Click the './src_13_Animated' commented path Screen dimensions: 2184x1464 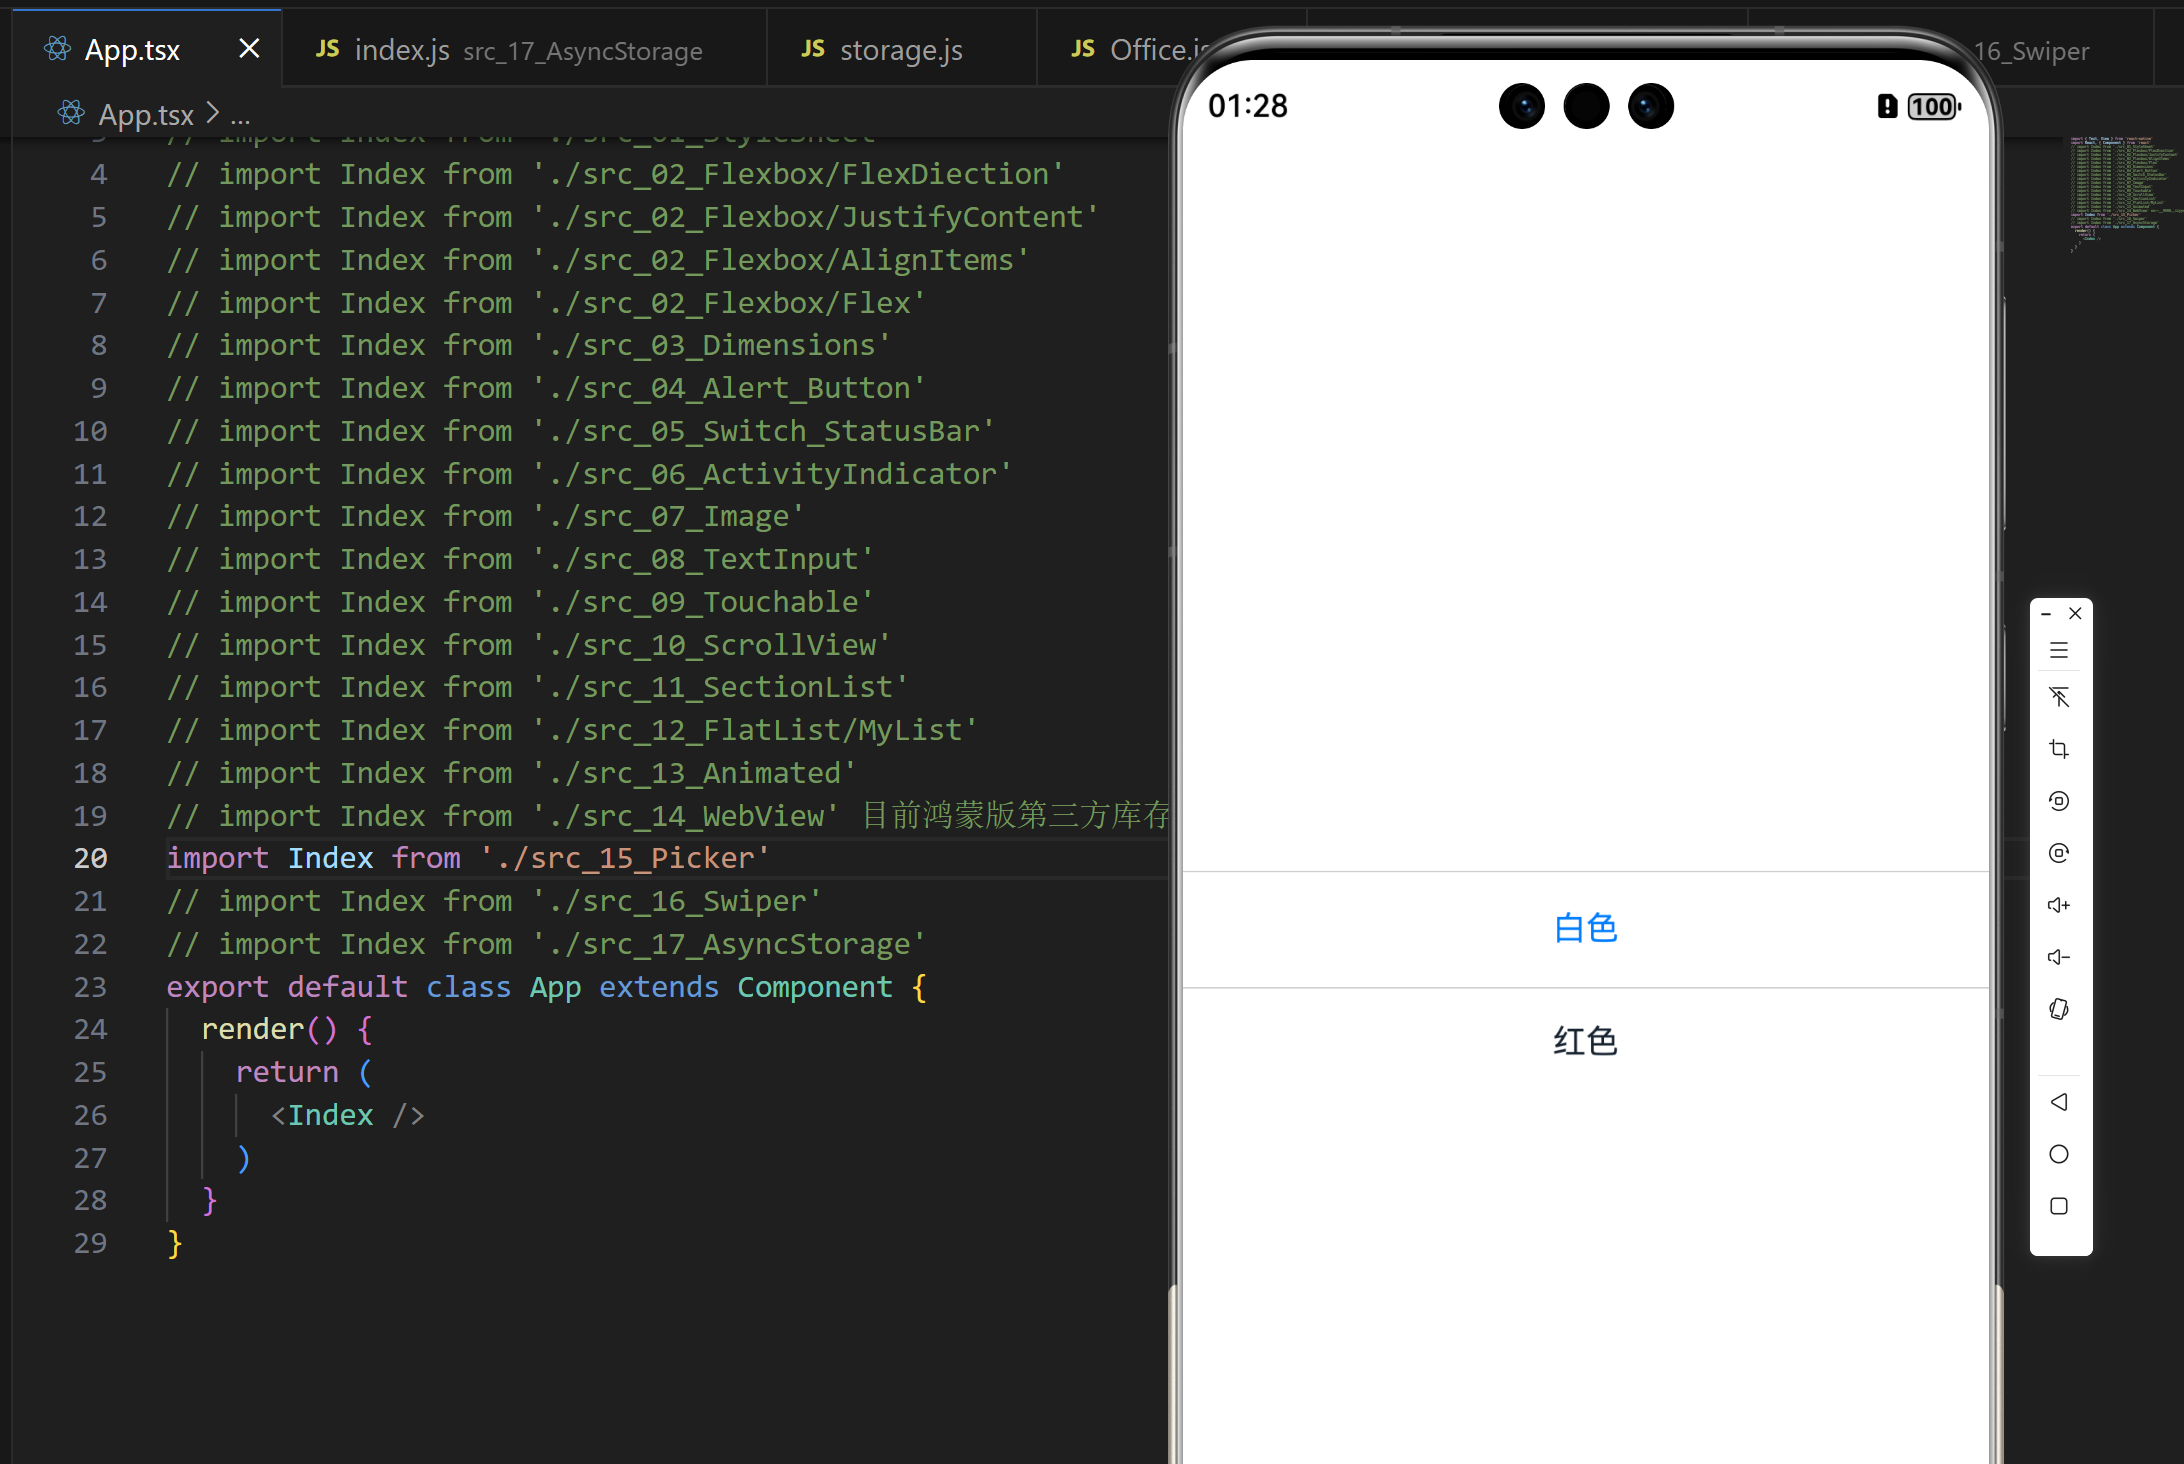pos(693,774)
